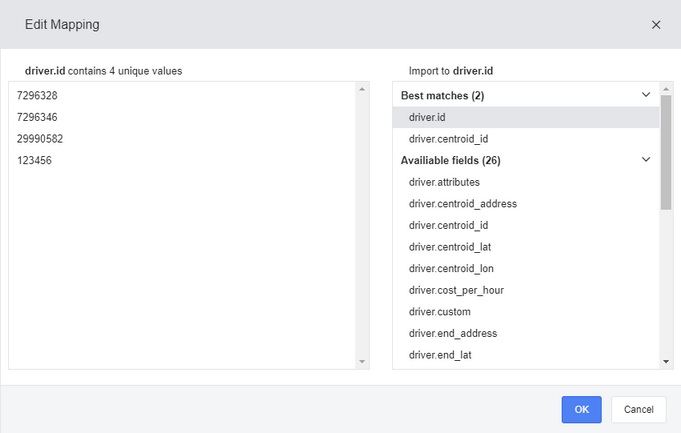Choose driver.centroid_lon field

(526, 268)
